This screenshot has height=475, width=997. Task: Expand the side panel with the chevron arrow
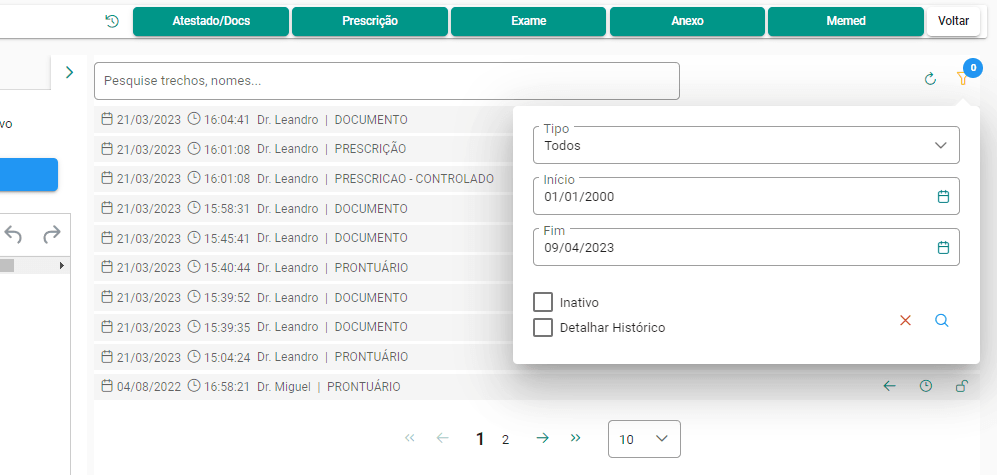click(69, 72)
